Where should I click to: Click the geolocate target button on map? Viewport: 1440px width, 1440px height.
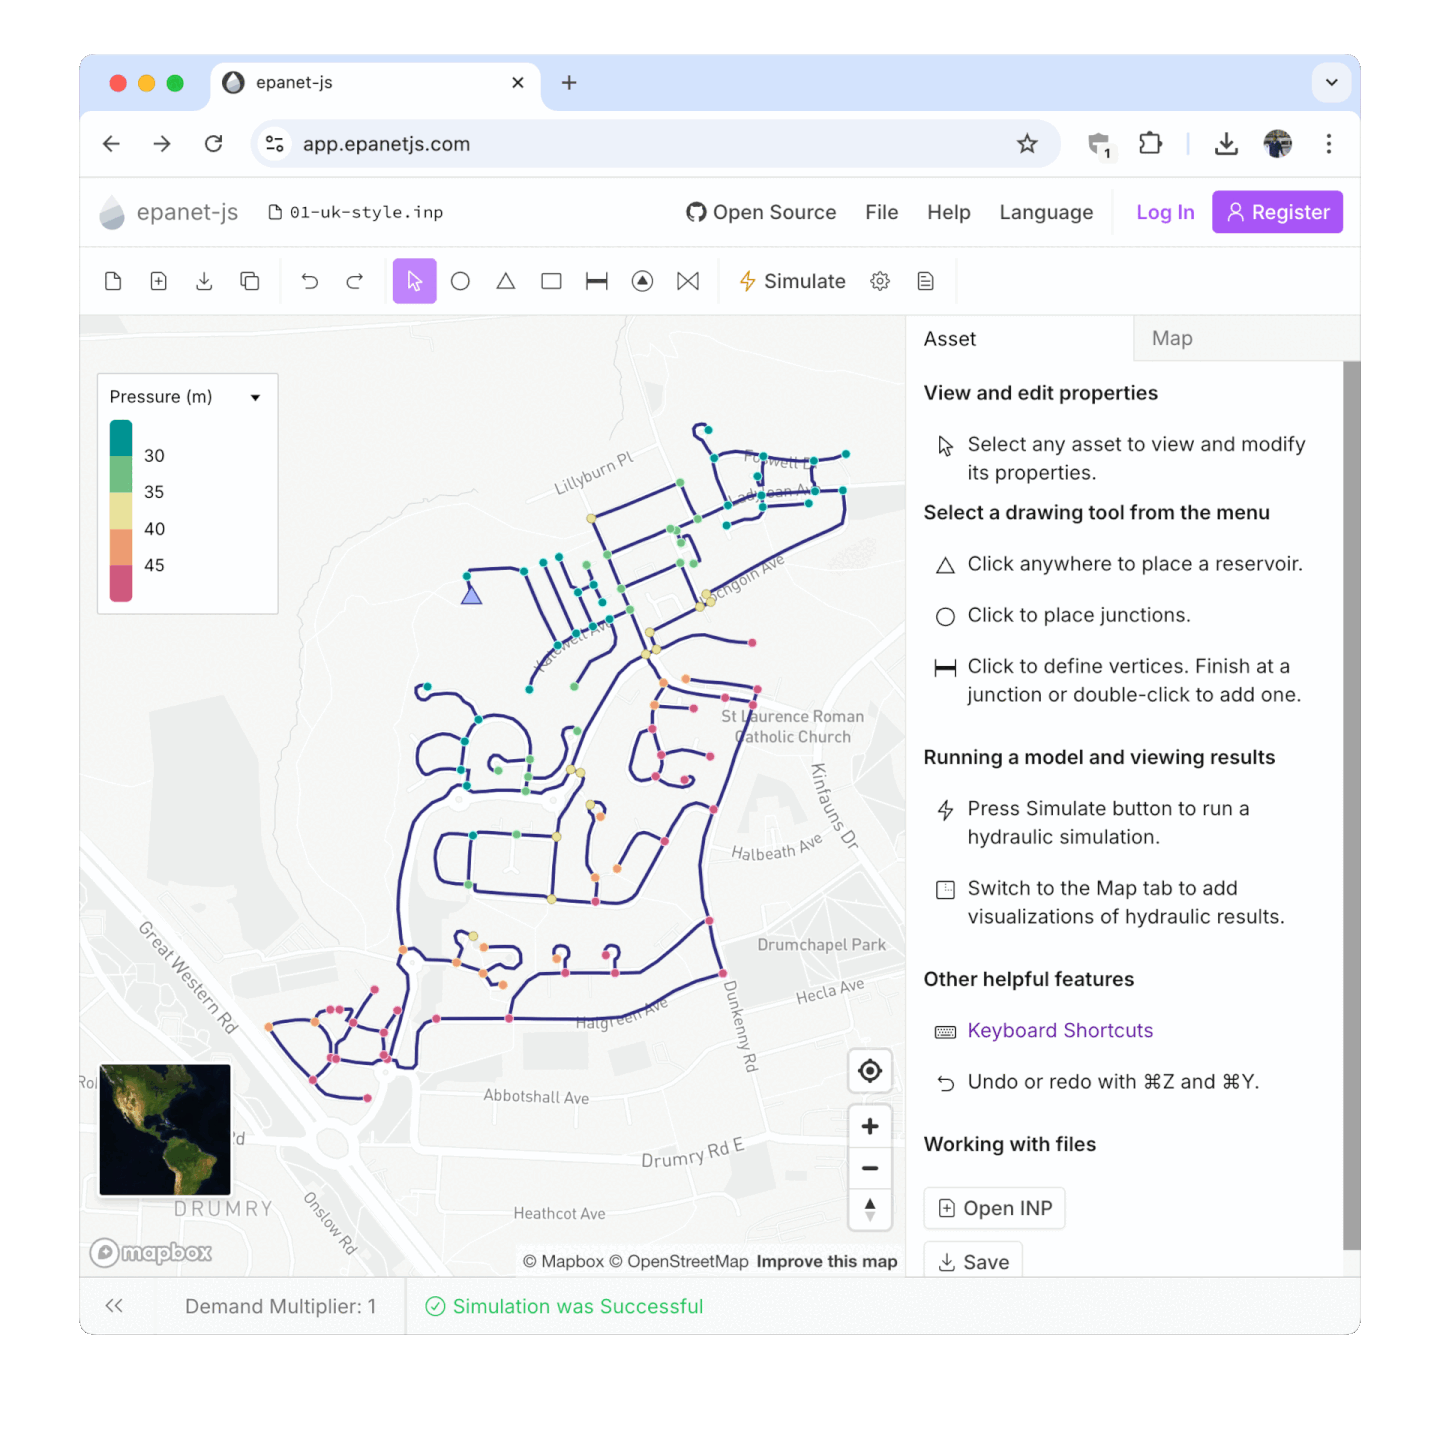pyautogui.click(x=870, y=1071)
